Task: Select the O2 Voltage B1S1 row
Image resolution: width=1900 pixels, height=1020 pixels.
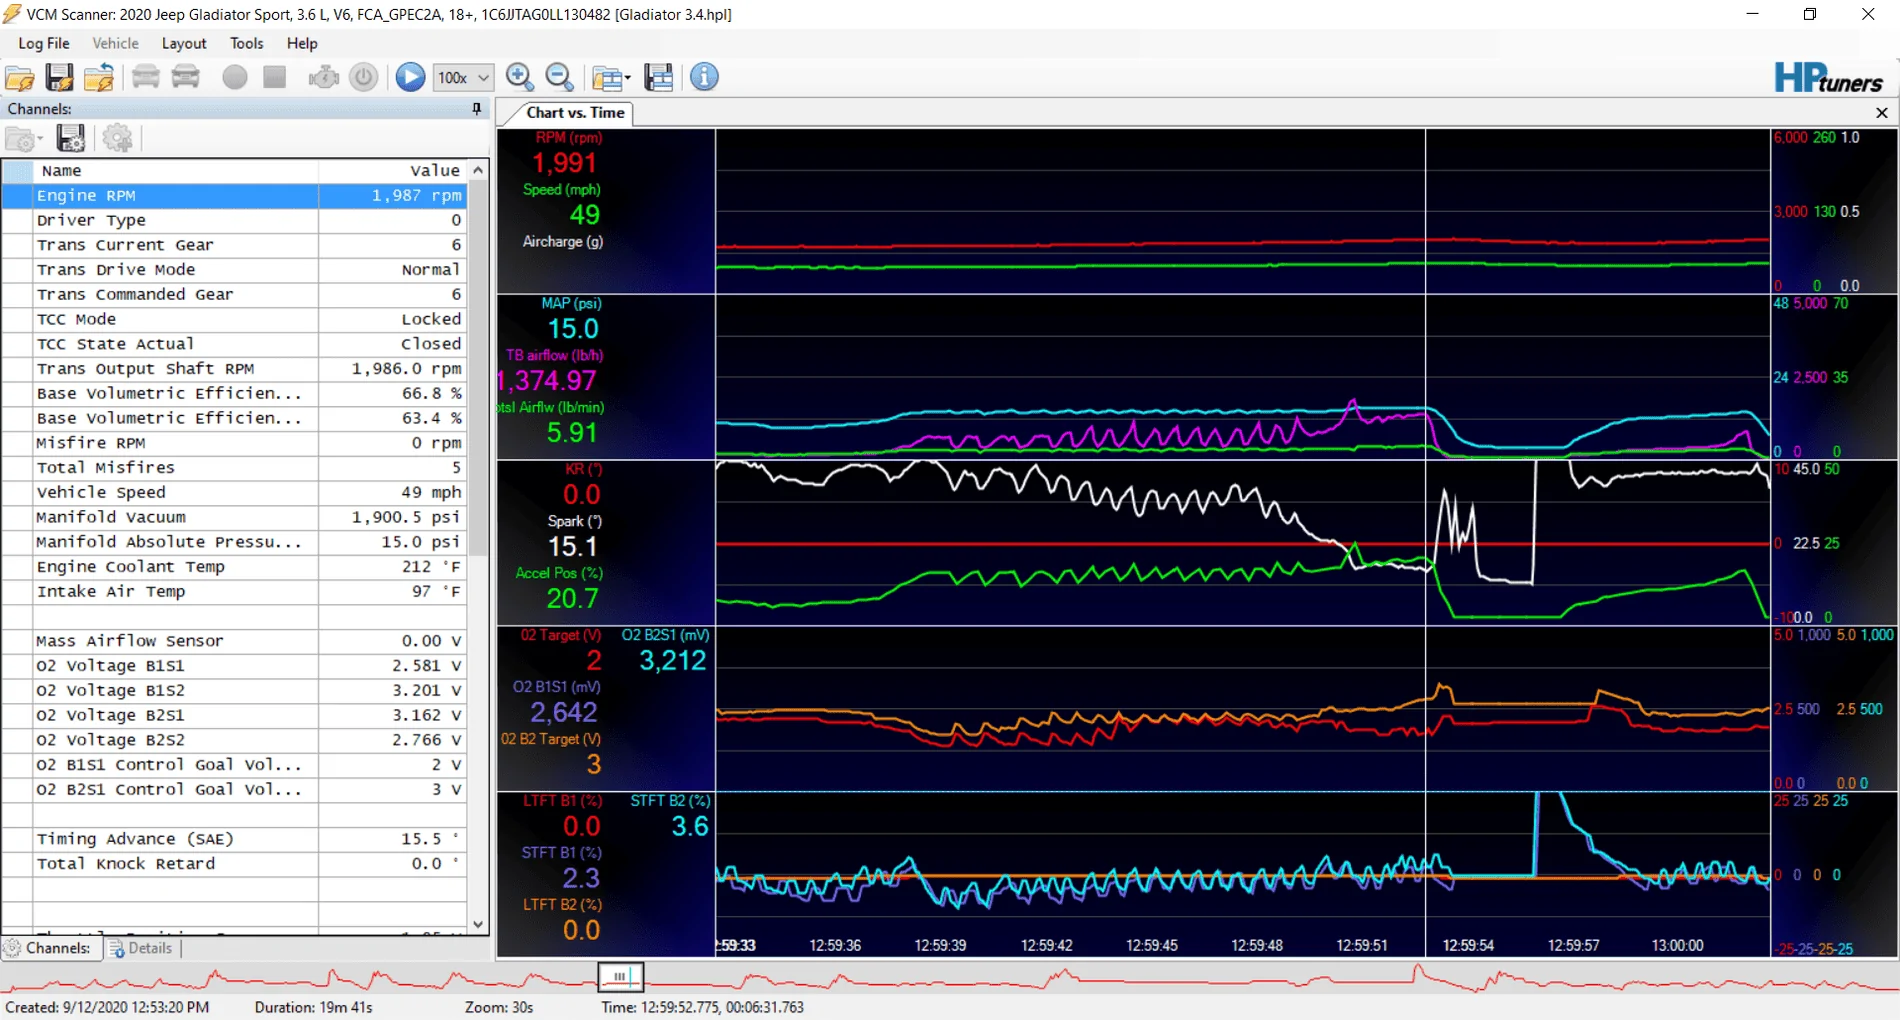Action: click(x=234, y=666)
